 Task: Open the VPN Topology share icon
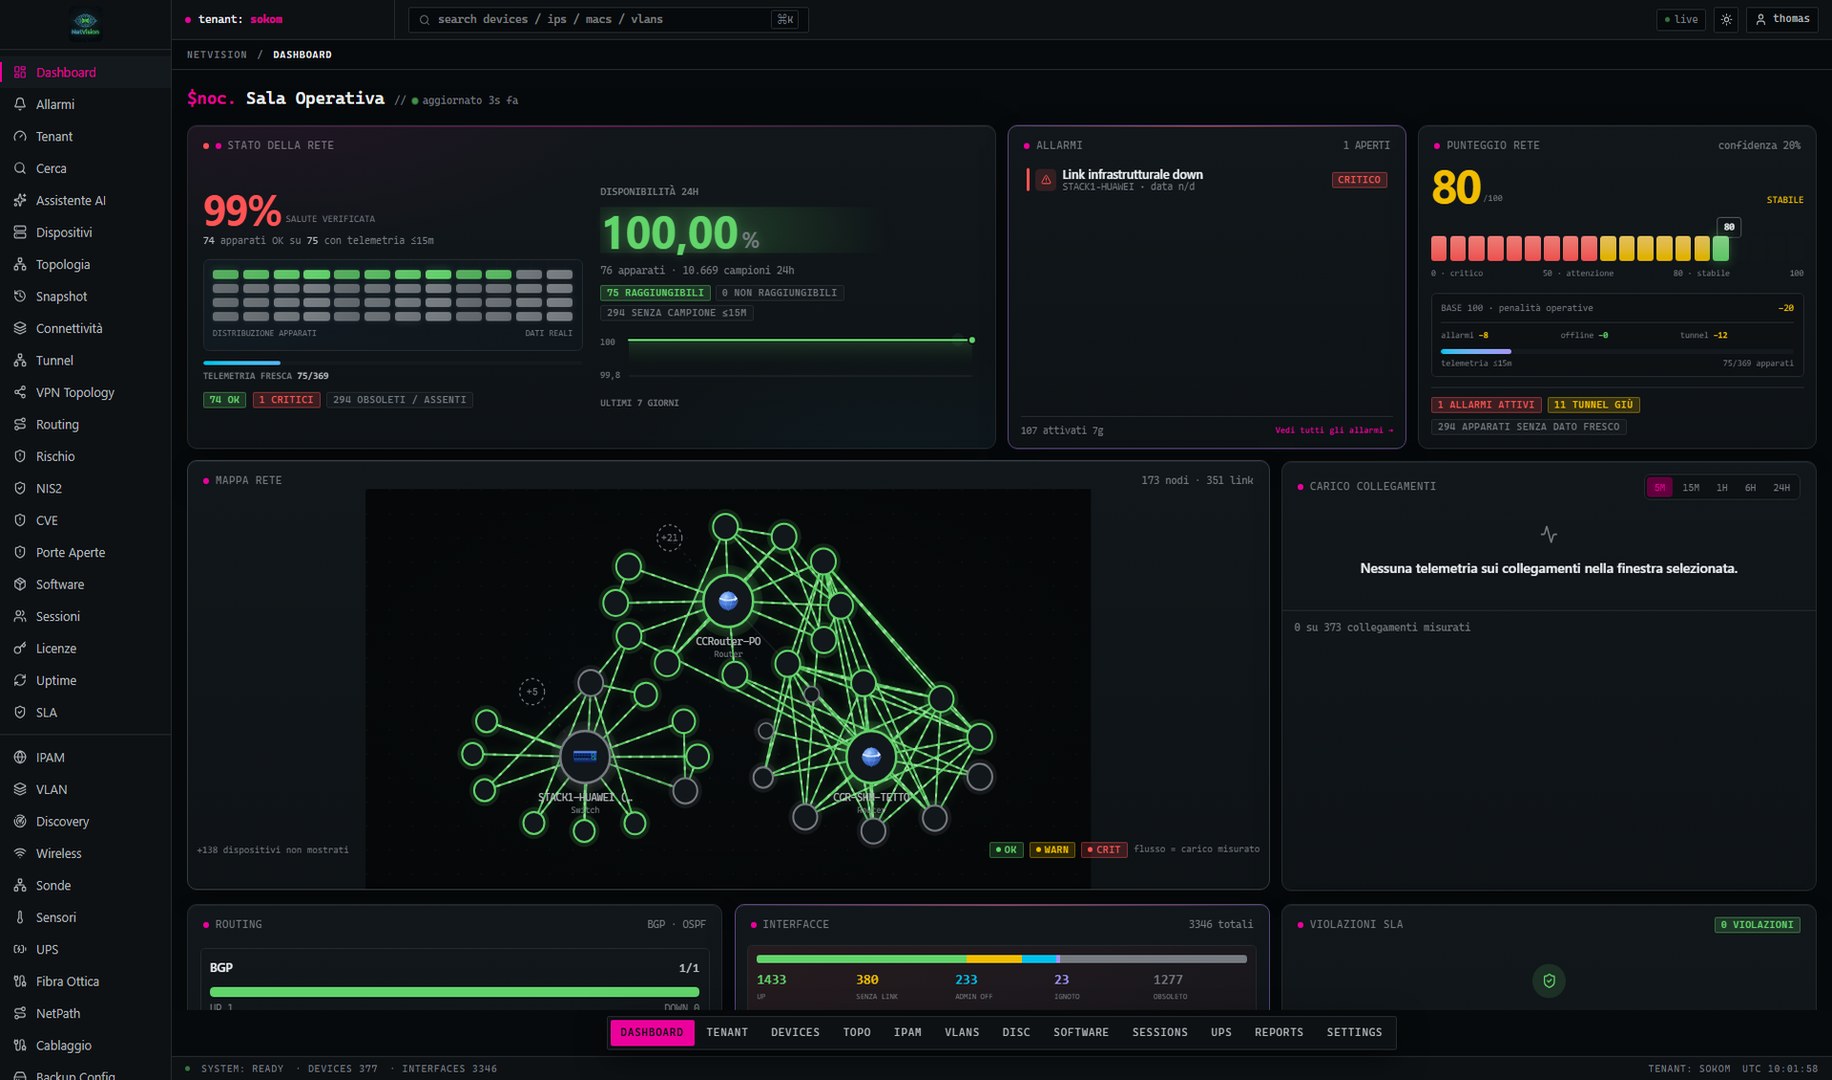pos(20,392)
